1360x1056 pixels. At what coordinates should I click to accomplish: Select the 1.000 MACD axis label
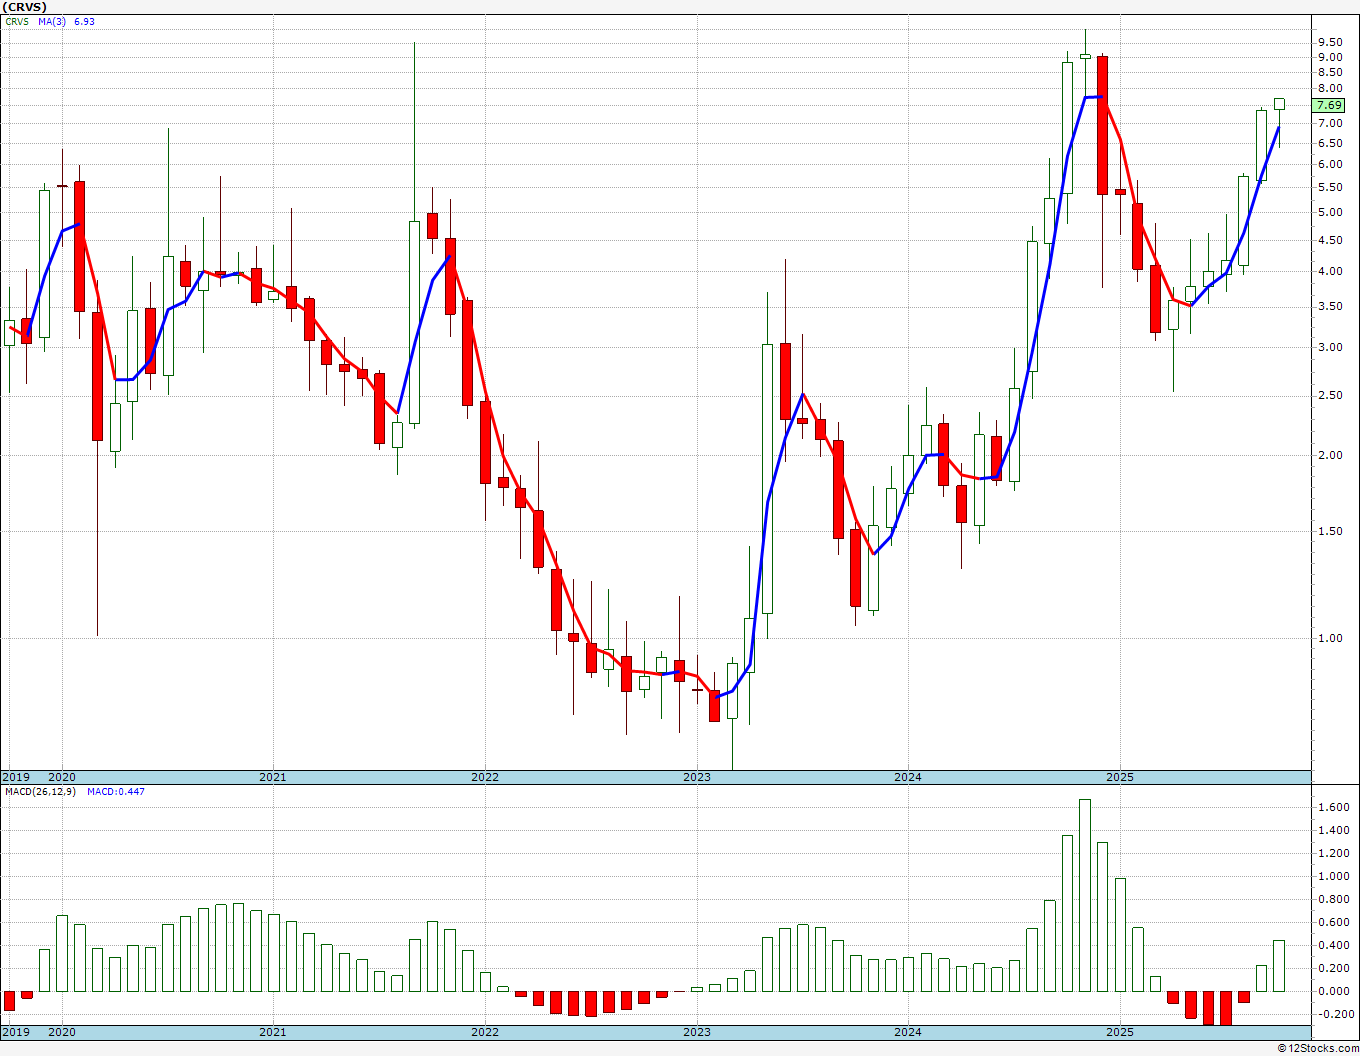point(1333,876)
